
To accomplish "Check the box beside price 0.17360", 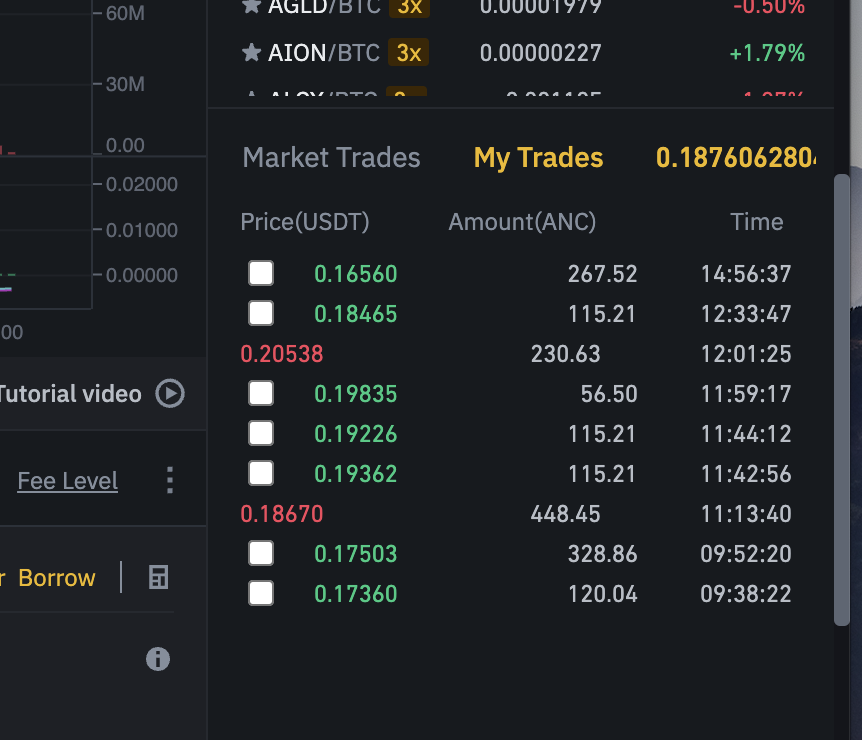I will tap(260, 593).
